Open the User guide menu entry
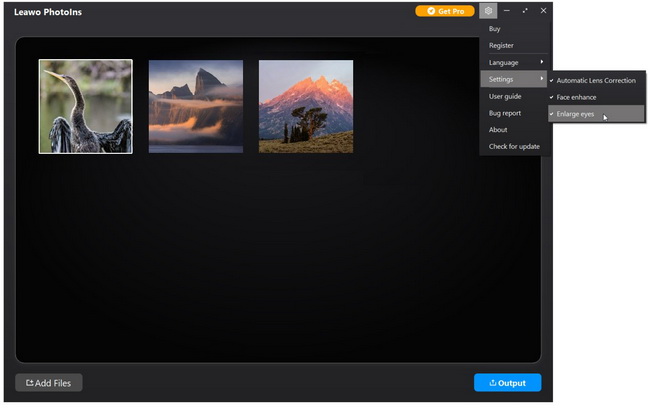Image resolution: width=650 pixels, height=408 pixels. pyautogui.click(x=505, y=96)
